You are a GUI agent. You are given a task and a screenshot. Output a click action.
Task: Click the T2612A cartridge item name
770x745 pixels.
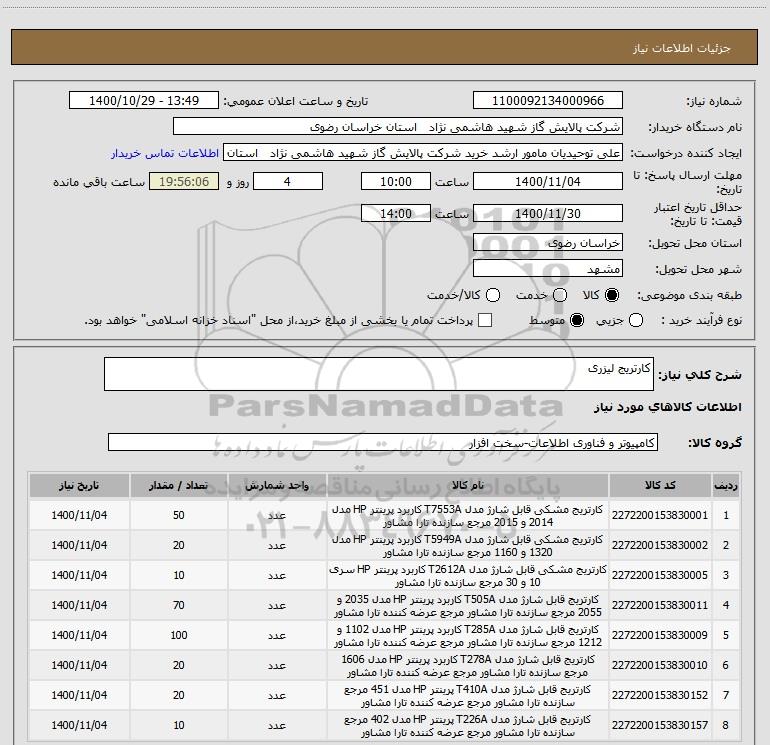[468, 576]
